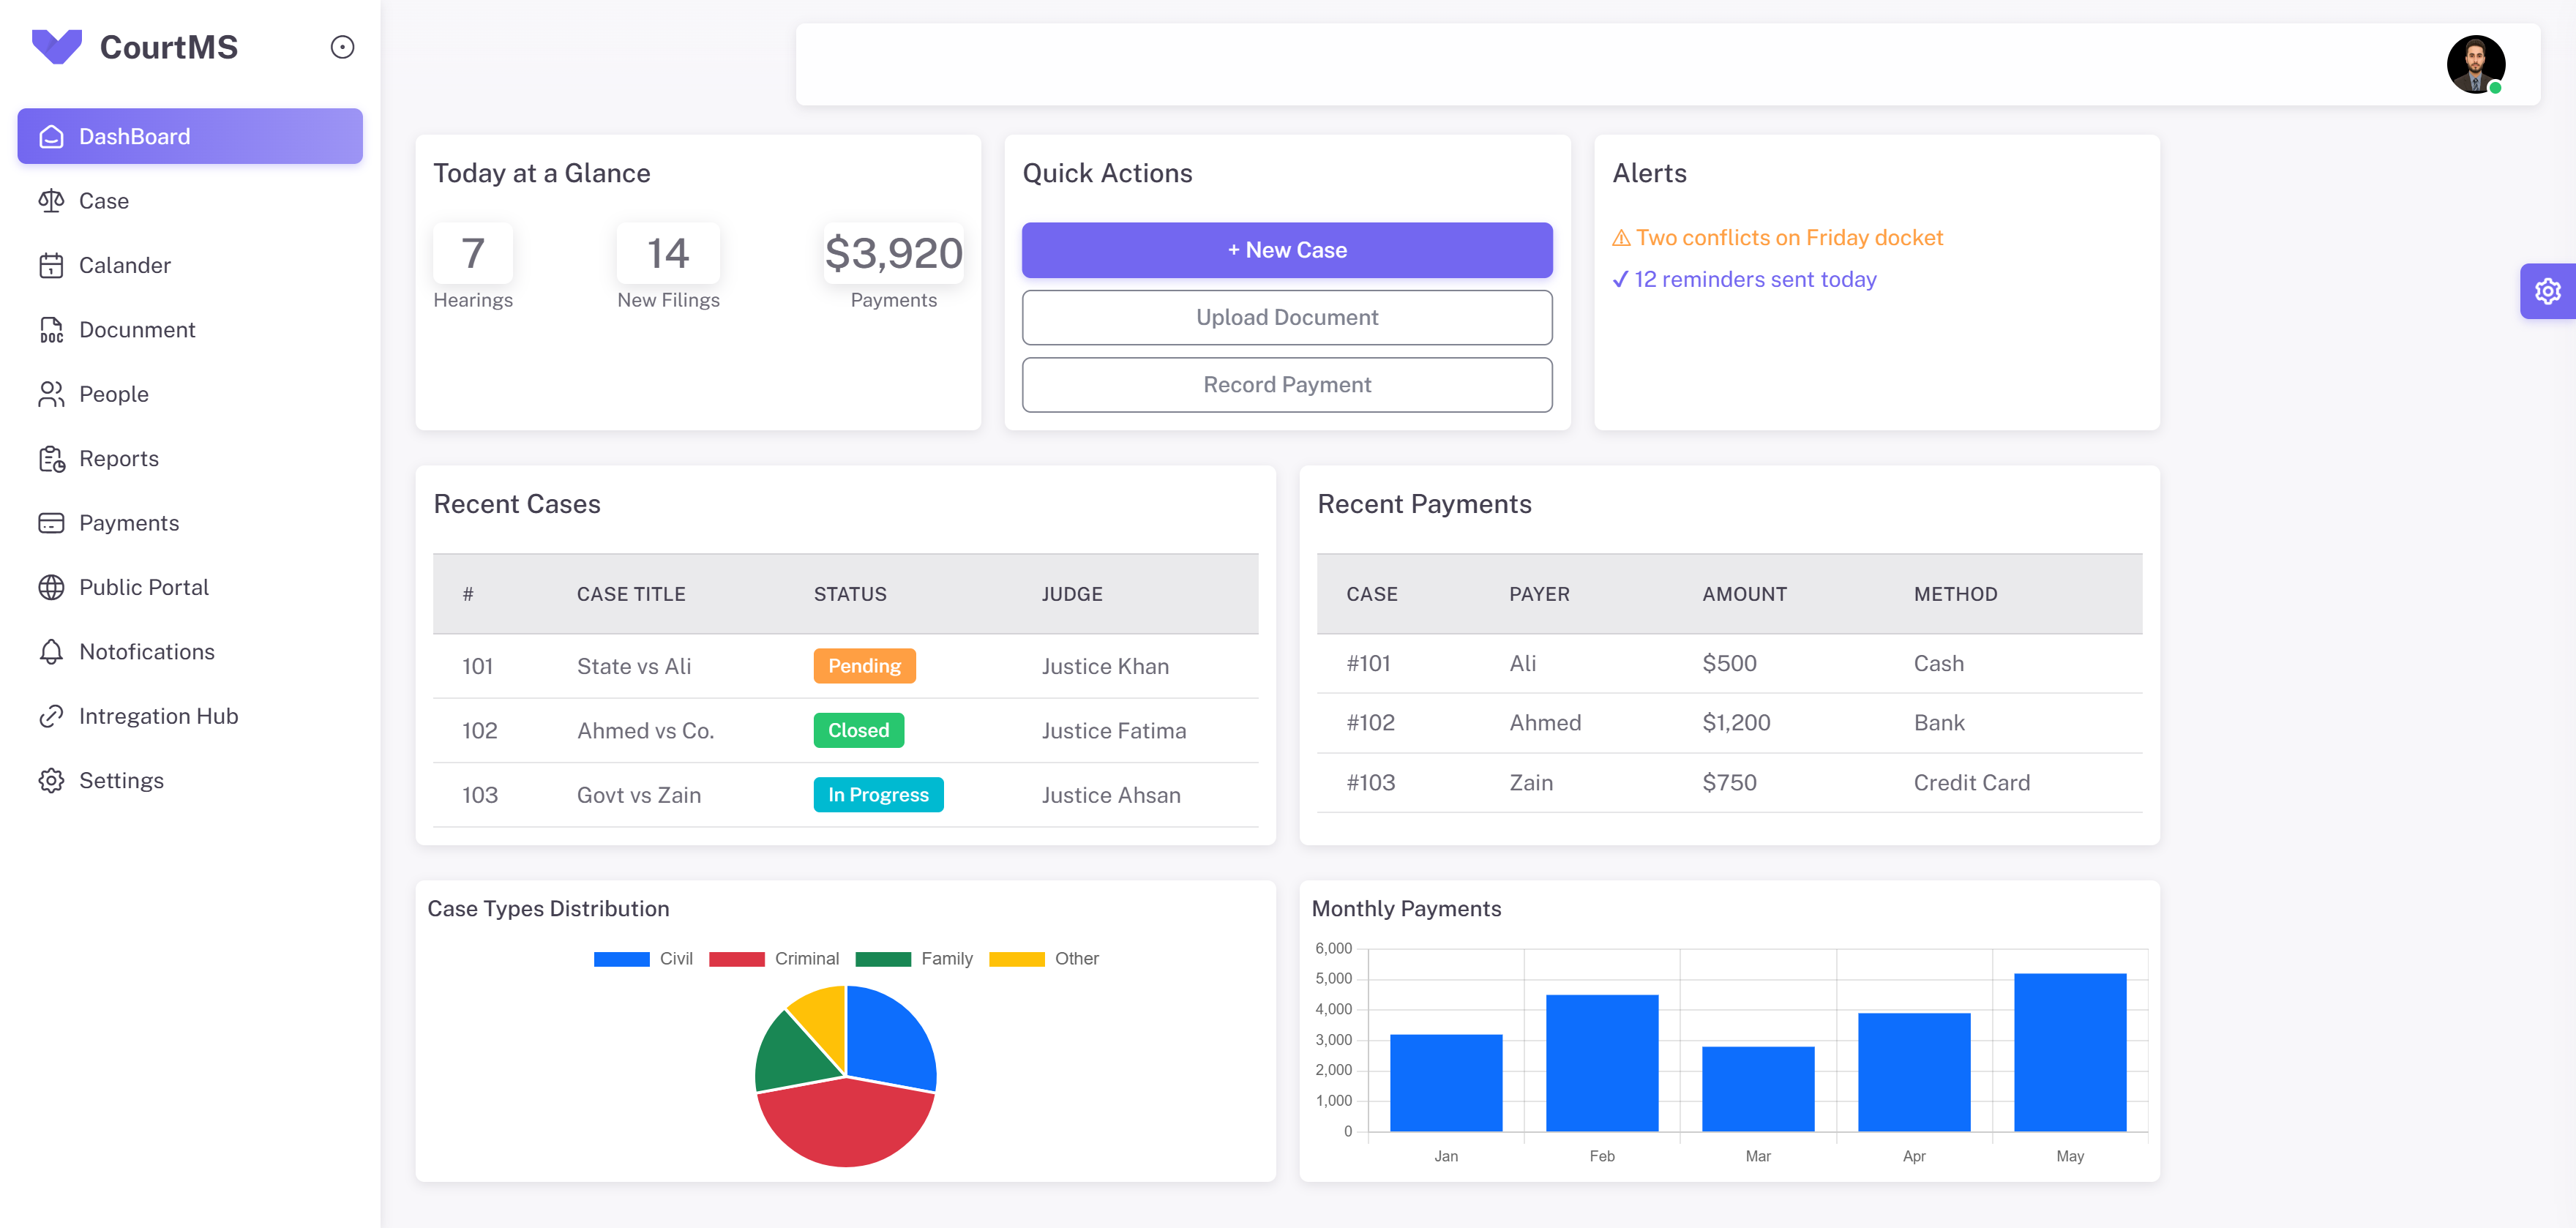Select the State vs Ali case title
Viewport: 2576px width, 1228px height.
634,666
